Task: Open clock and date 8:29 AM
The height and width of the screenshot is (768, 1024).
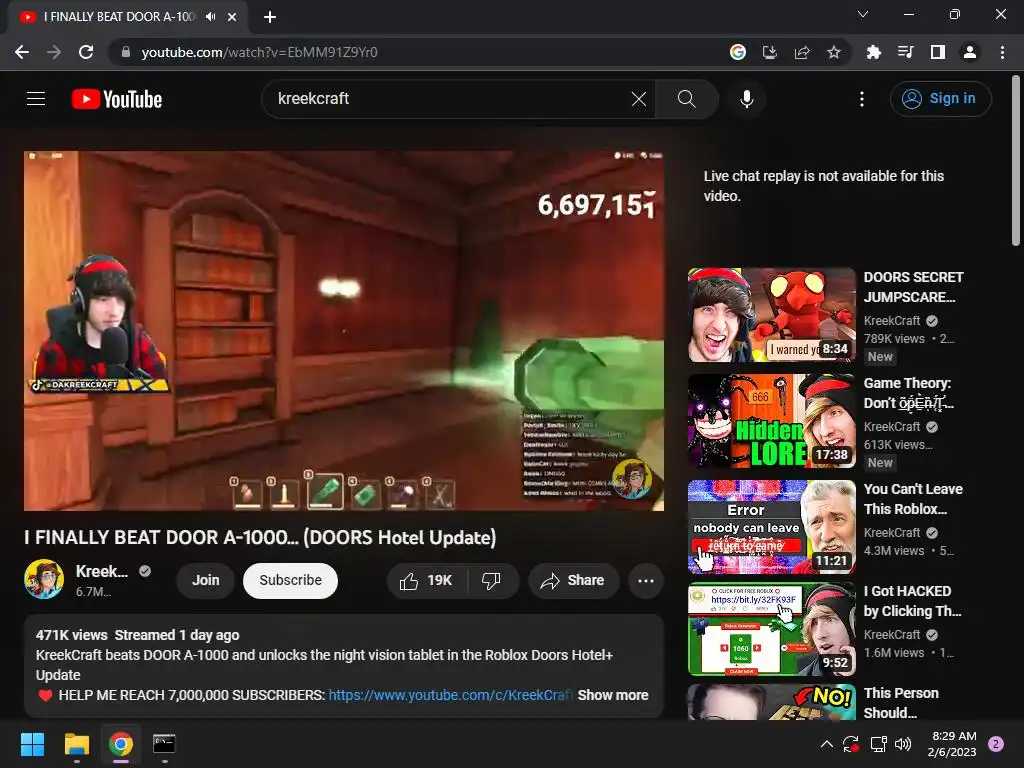Action: click(953, 744)
